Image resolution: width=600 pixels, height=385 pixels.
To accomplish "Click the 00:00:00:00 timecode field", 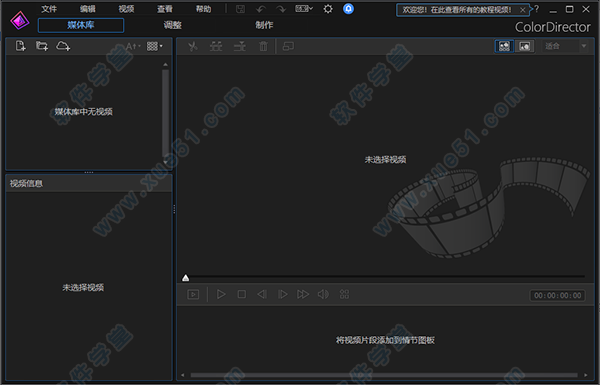I will click(x=558, y=295).
